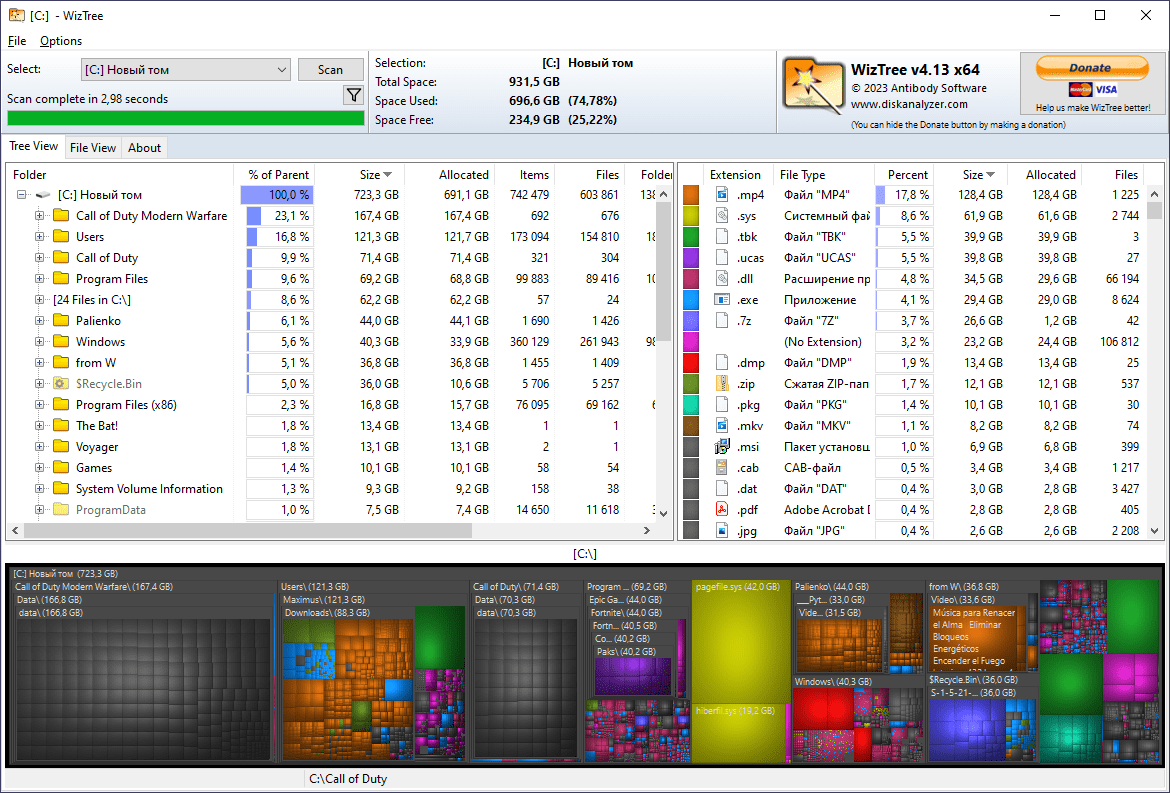Image resolution: width=1170 pixels, height=793 pixels.
Task: Sort extensions by the Extension column header
Action: click(736, 175)
